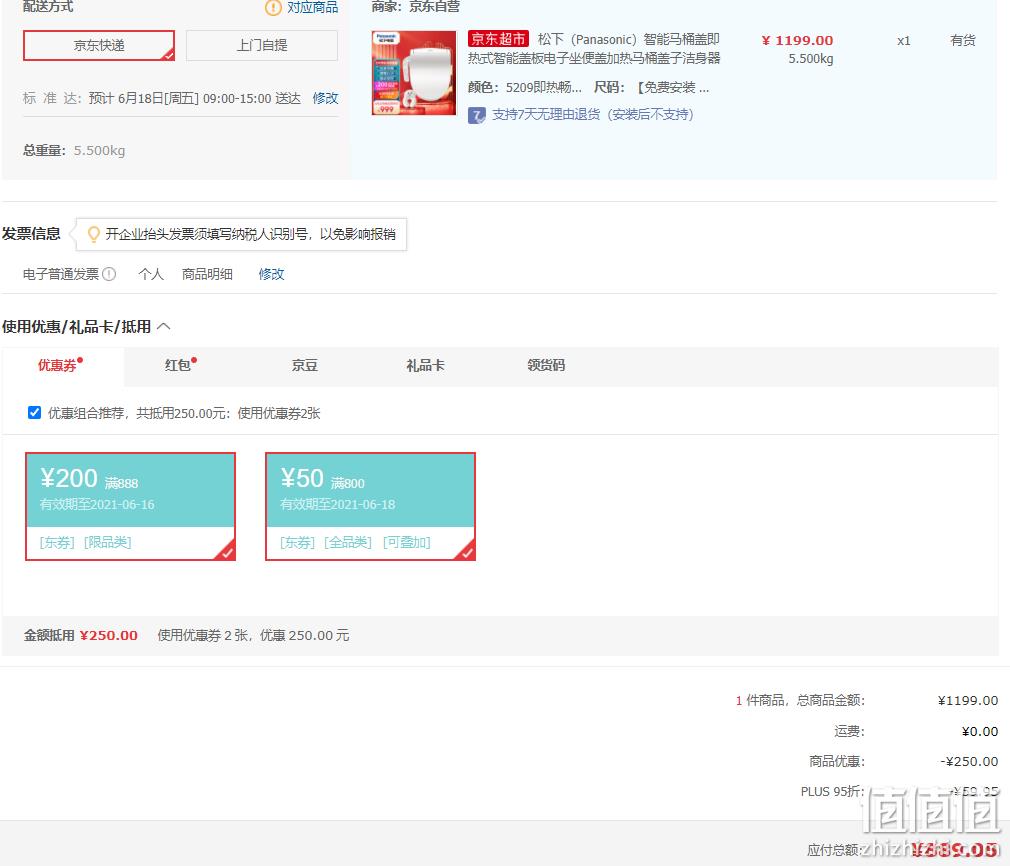Click the 个人 invoice title text
Image resolution: width=1010 pixels, height=866 pixels.
(x=151, y=274)
